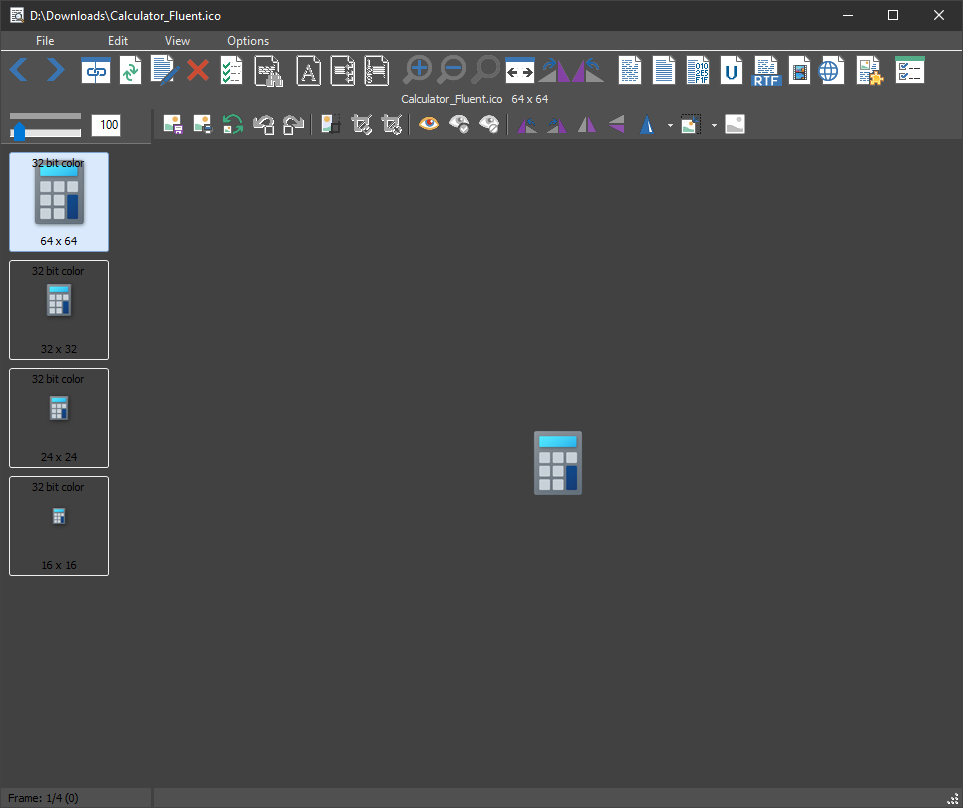Click the save image icon
The height and width of the screenshot is (808, 963).
[x=172, y=124]
